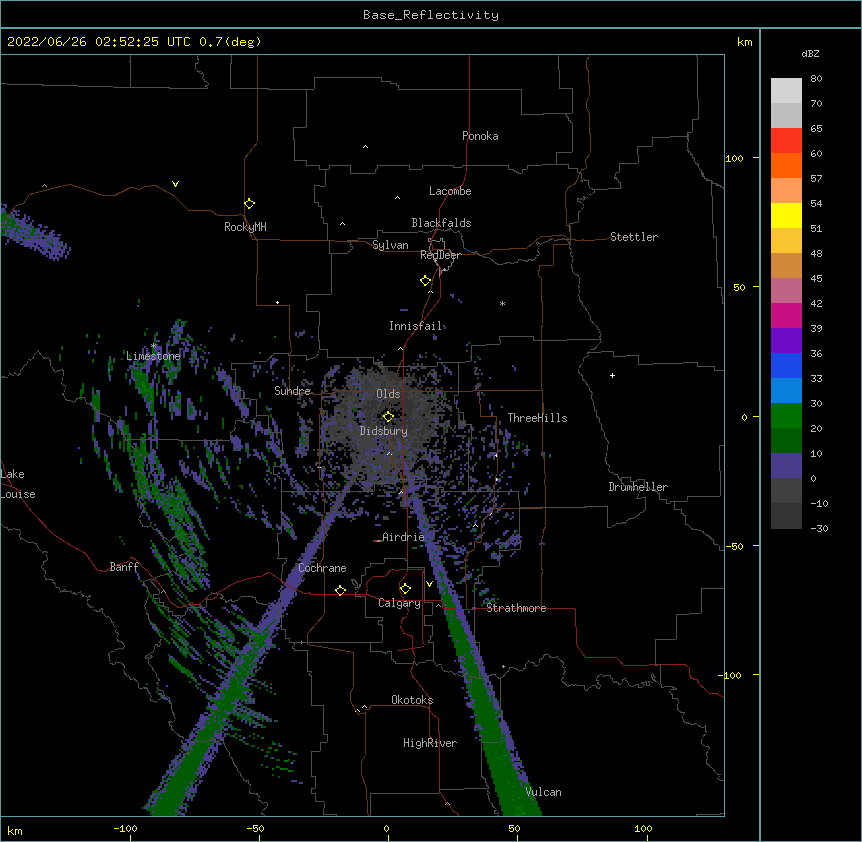Click the Limestone label on the map
This screenshot has height=842, width=862.
pyautogui.click(x=153, y=356)
